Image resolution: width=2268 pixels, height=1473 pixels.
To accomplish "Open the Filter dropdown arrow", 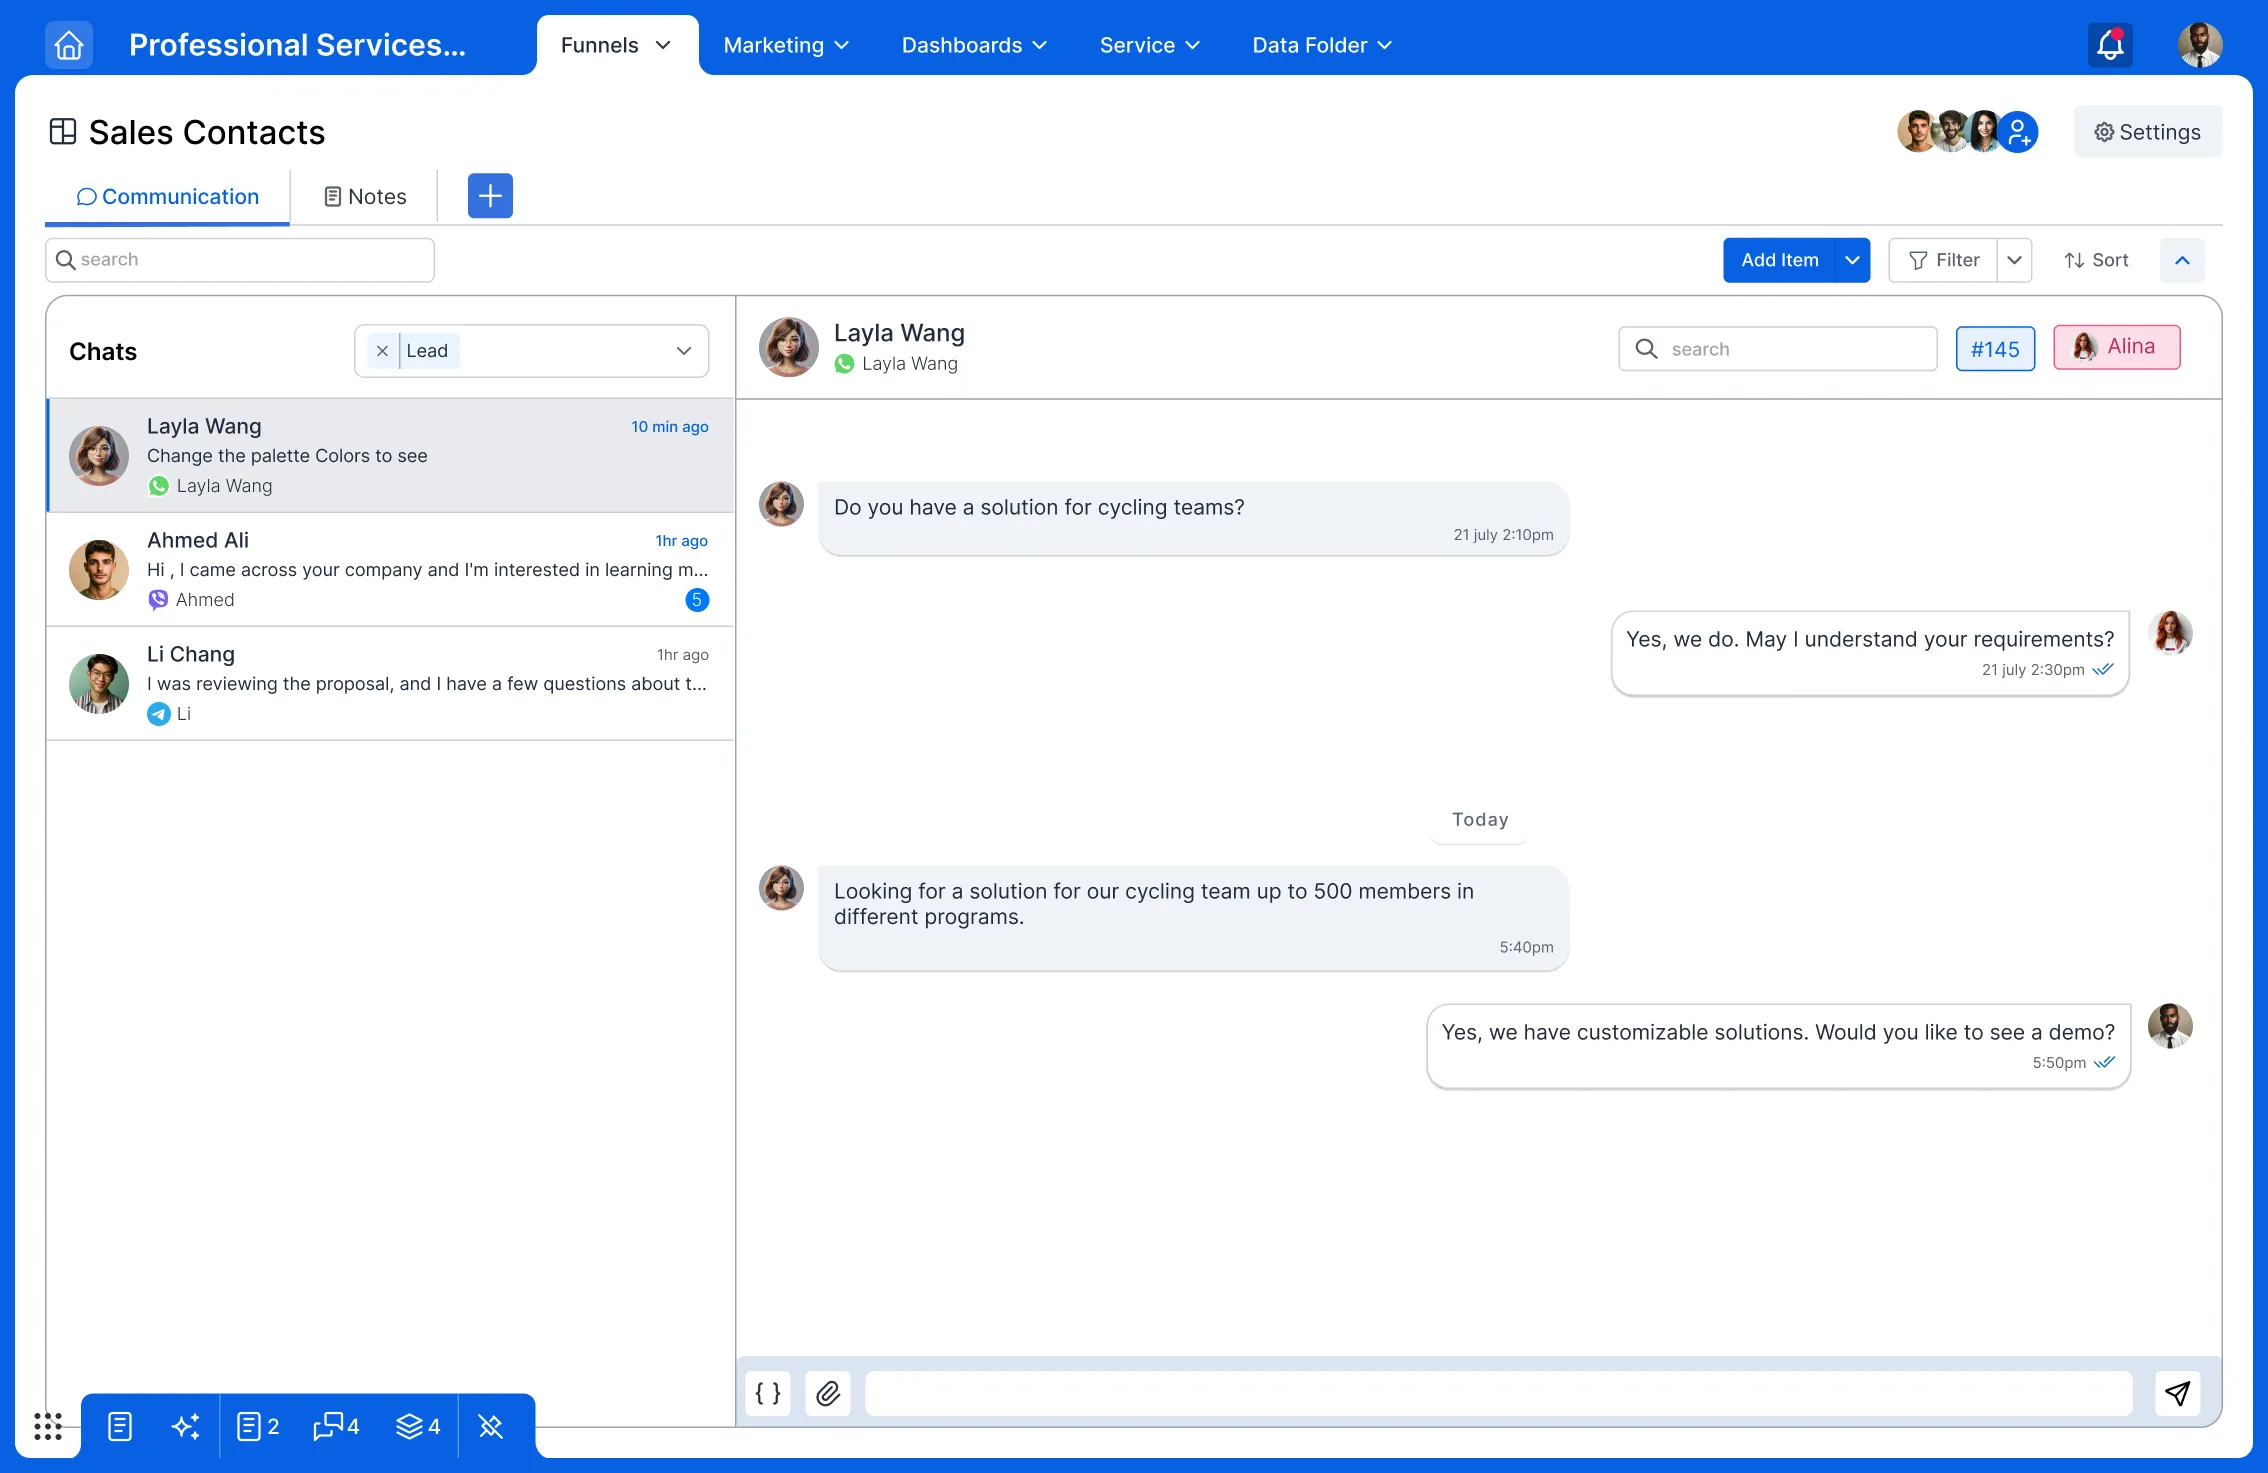I will pos(2014,260).
